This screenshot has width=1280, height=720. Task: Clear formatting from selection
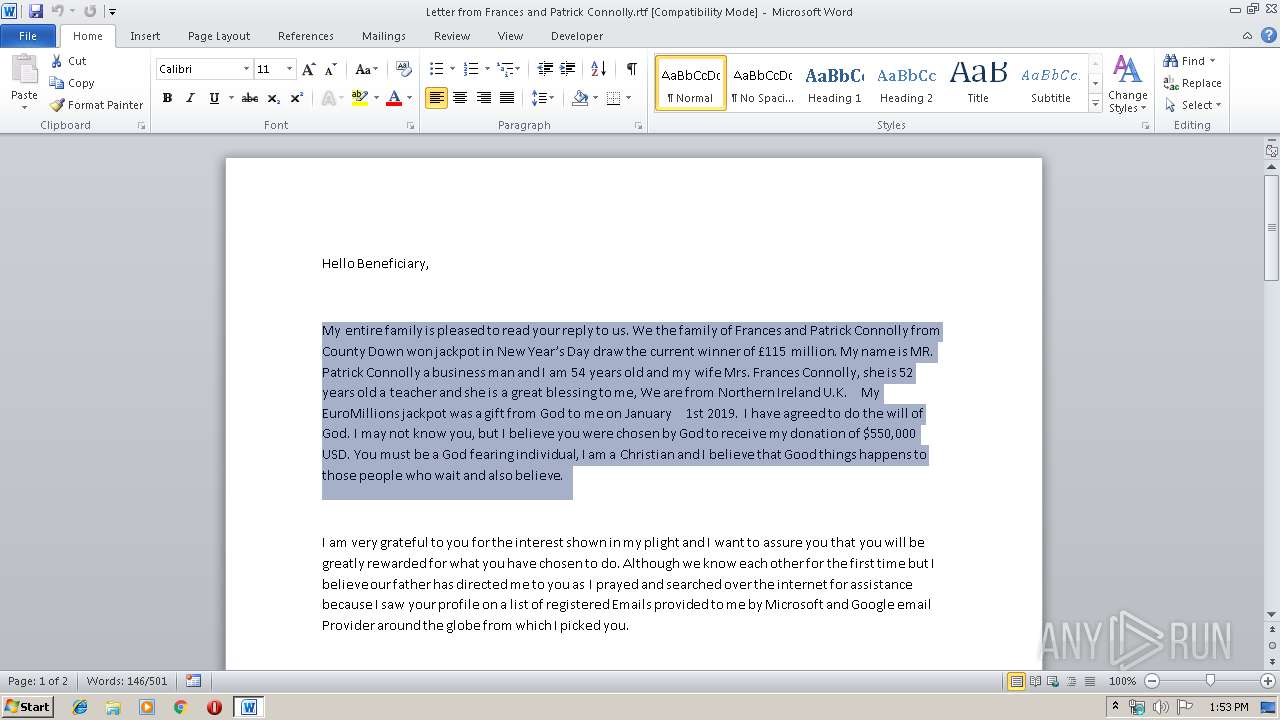point(404,69)
